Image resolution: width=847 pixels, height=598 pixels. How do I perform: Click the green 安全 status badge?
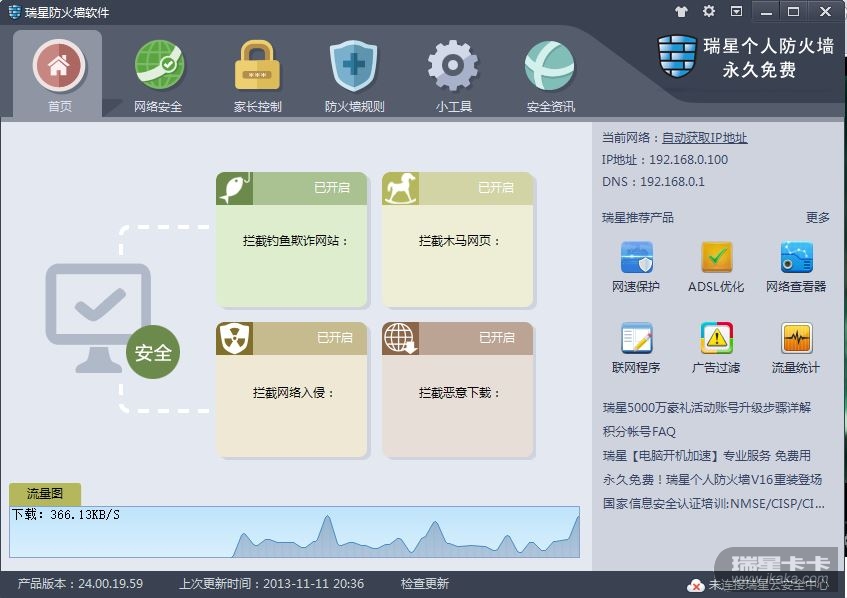coord(153,352)
